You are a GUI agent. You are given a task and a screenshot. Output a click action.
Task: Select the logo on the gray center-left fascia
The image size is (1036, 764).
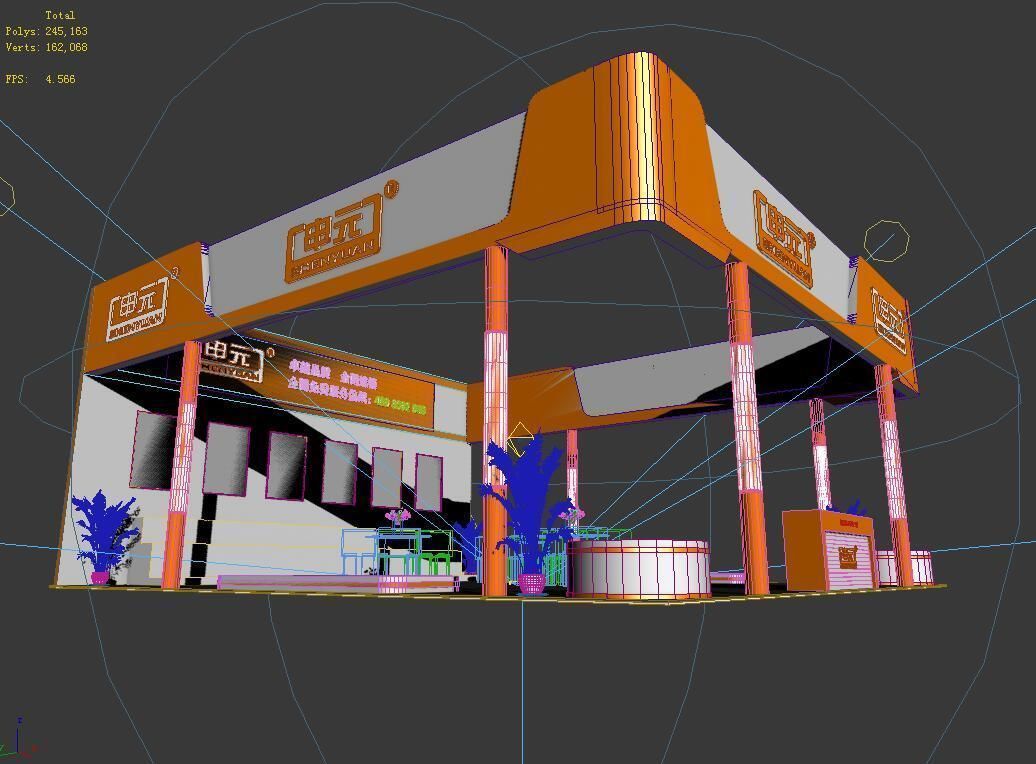[337, 237]
